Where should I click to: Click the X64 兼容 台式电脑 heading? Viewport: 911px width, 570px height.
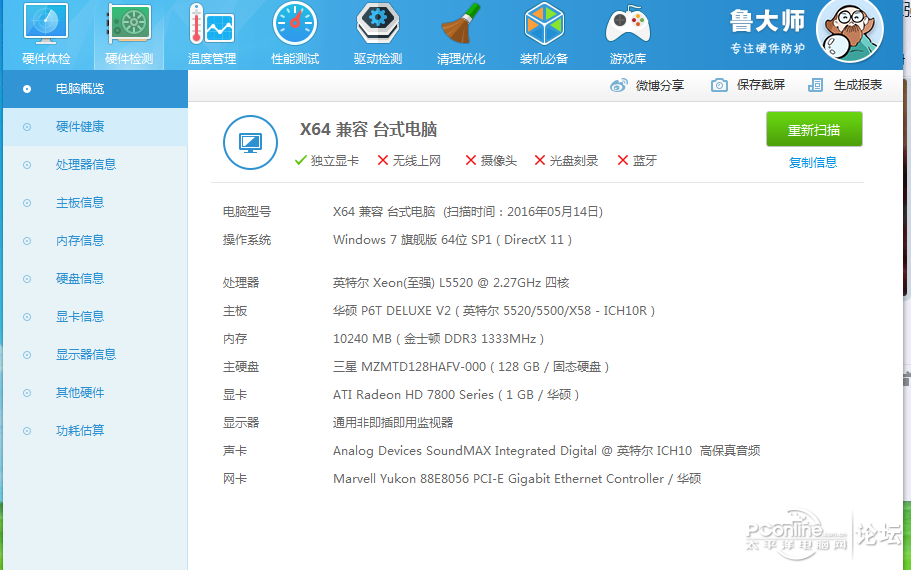[x=368, y=130]
